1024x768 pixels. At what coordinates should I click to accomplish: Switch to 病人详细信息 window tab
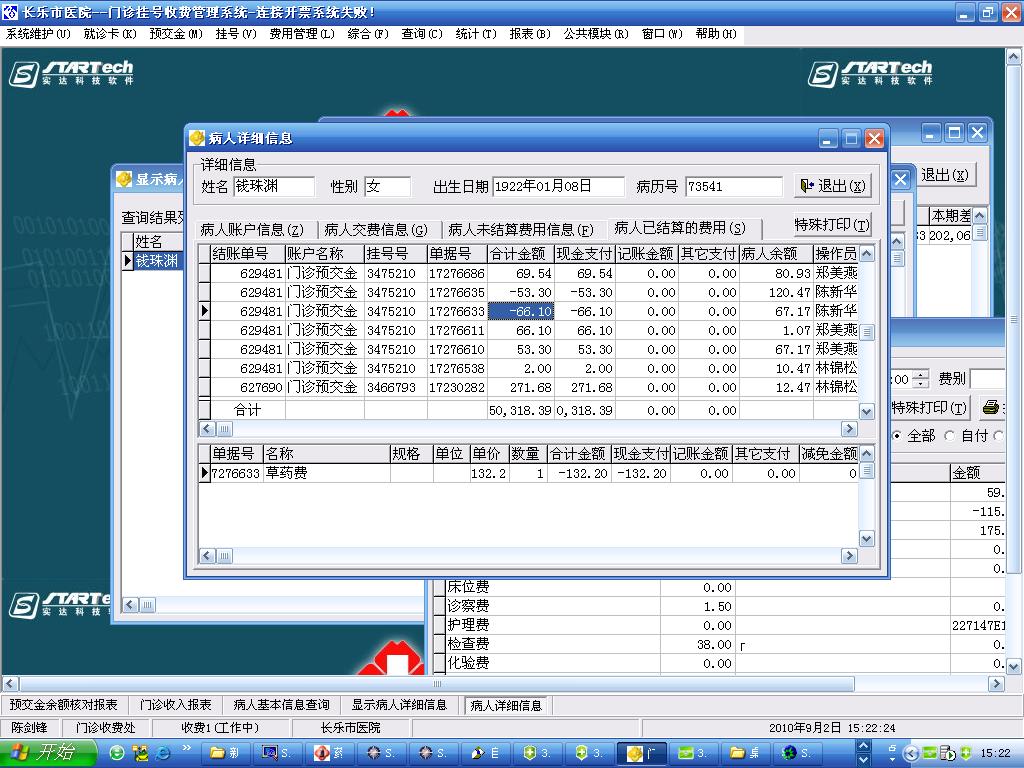point(506,705)
